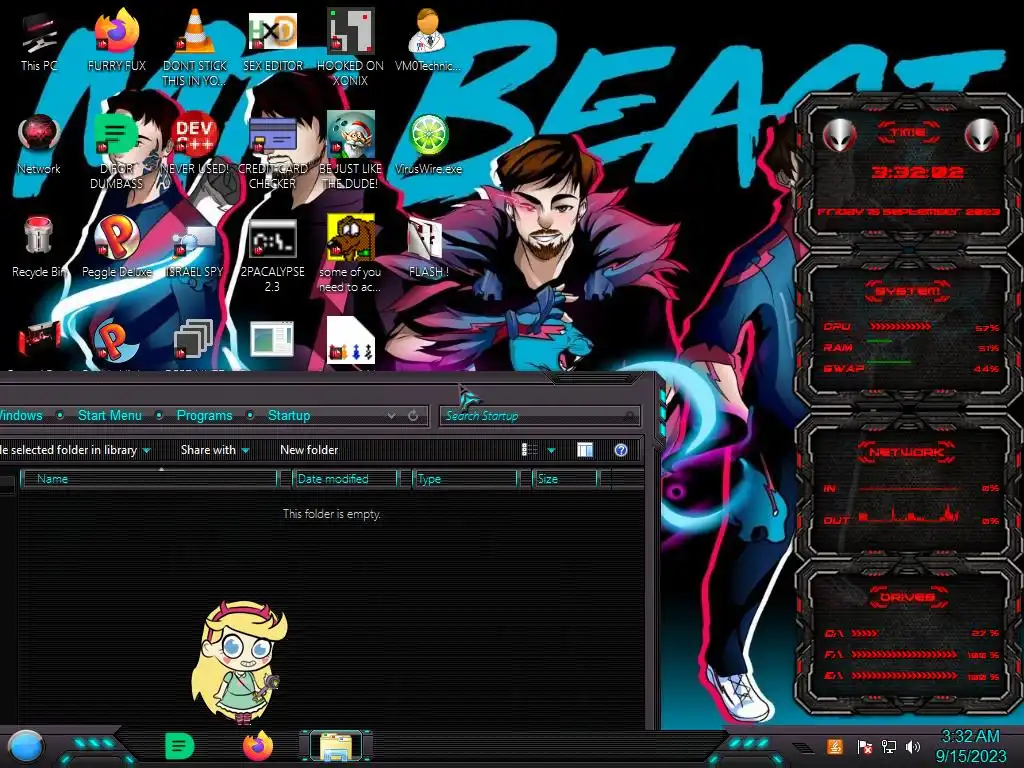1024x768 pixels.
Task: Expand the view options dropdown arrow
Action: point(551,450)
